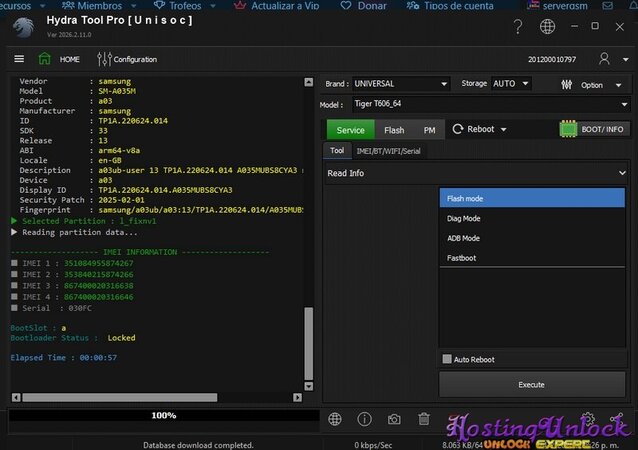
Task: Select Diag Mode in the list
Action: point(463,218)
